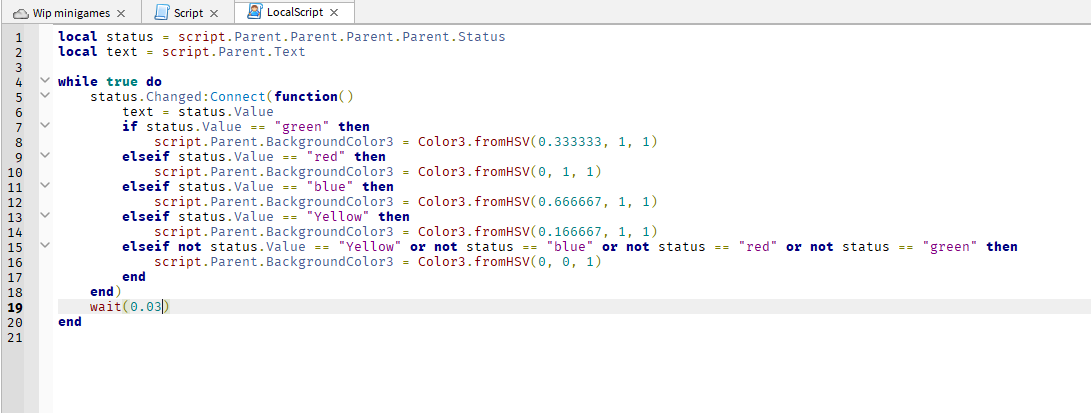Click the Script tab's scroll icon

coord(163,13)
